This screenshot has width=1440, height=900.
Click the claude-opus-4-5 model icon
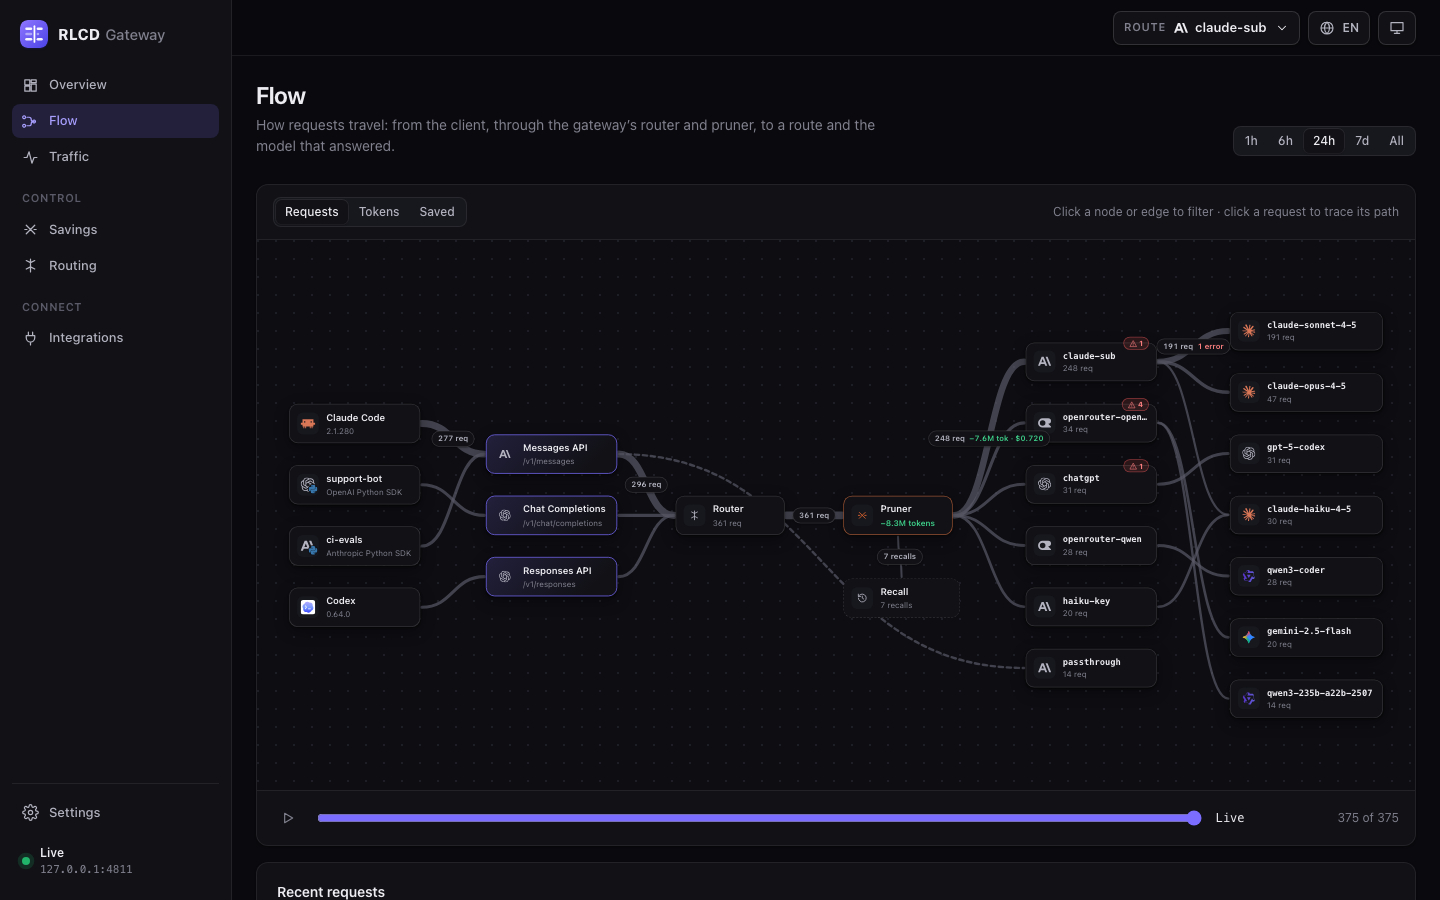[1249, 392]
